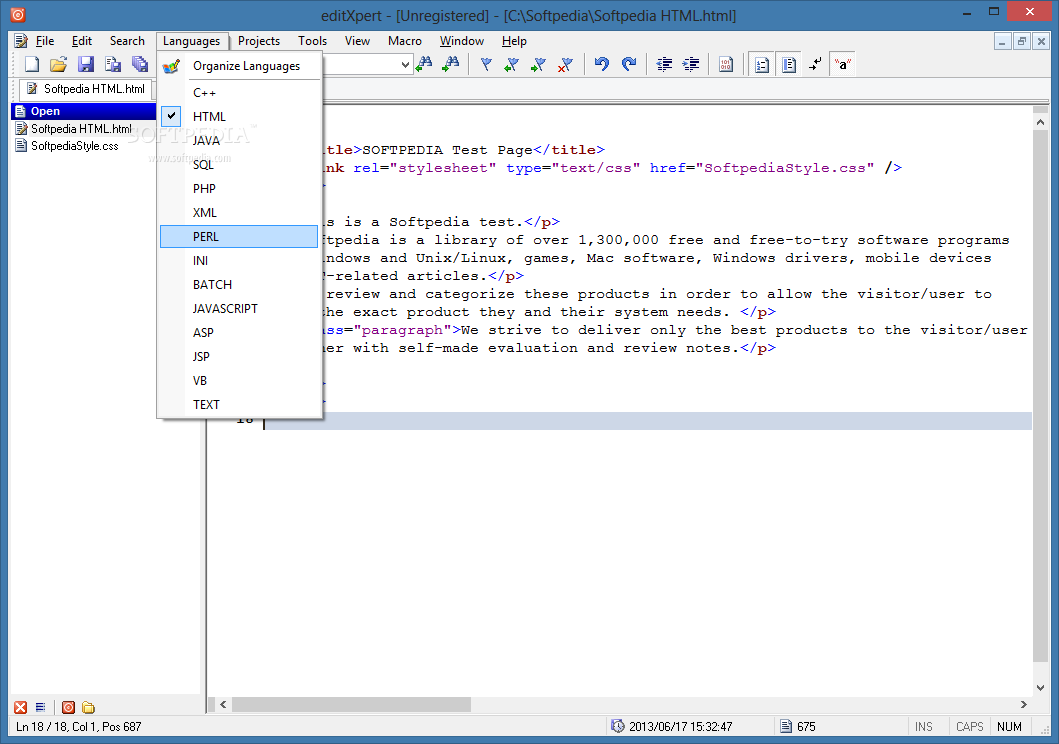Open the Window menu
This screenshot has height=744, width=1059.
tap(462, 41)
